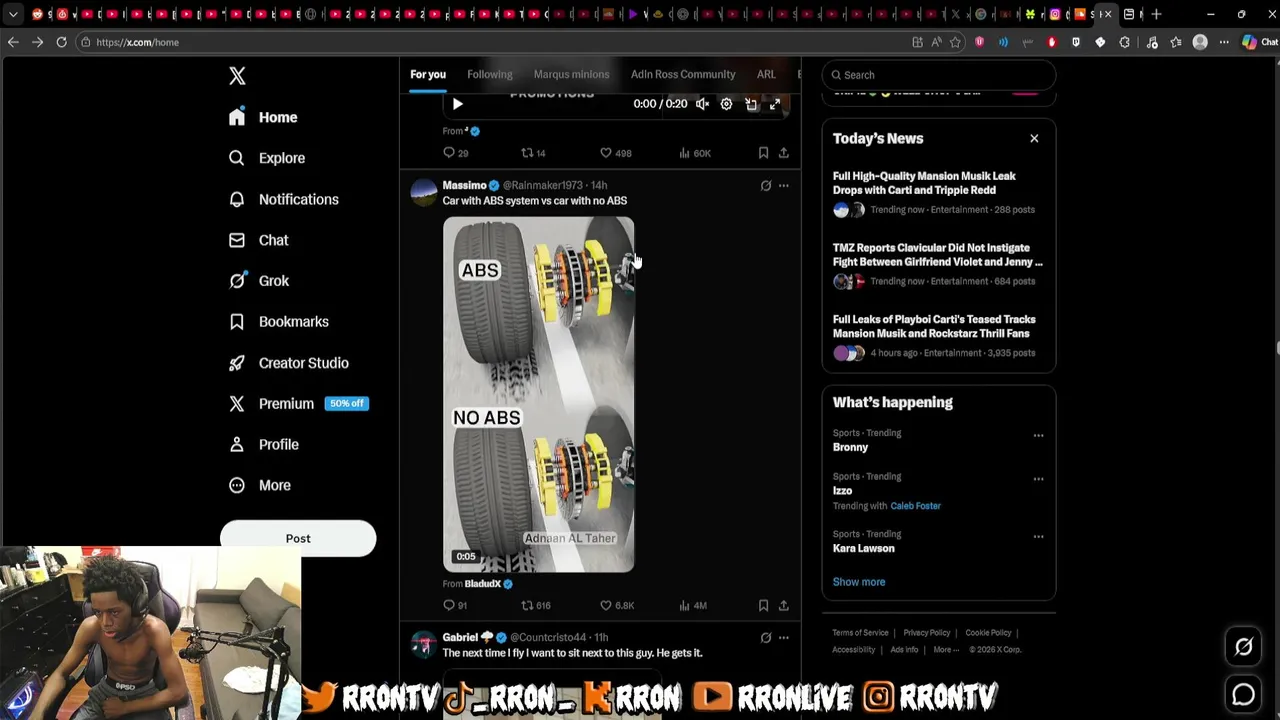The width and height of the screenshot is (1280, 720).
Task: Unmute the top video
Action: 702,104
